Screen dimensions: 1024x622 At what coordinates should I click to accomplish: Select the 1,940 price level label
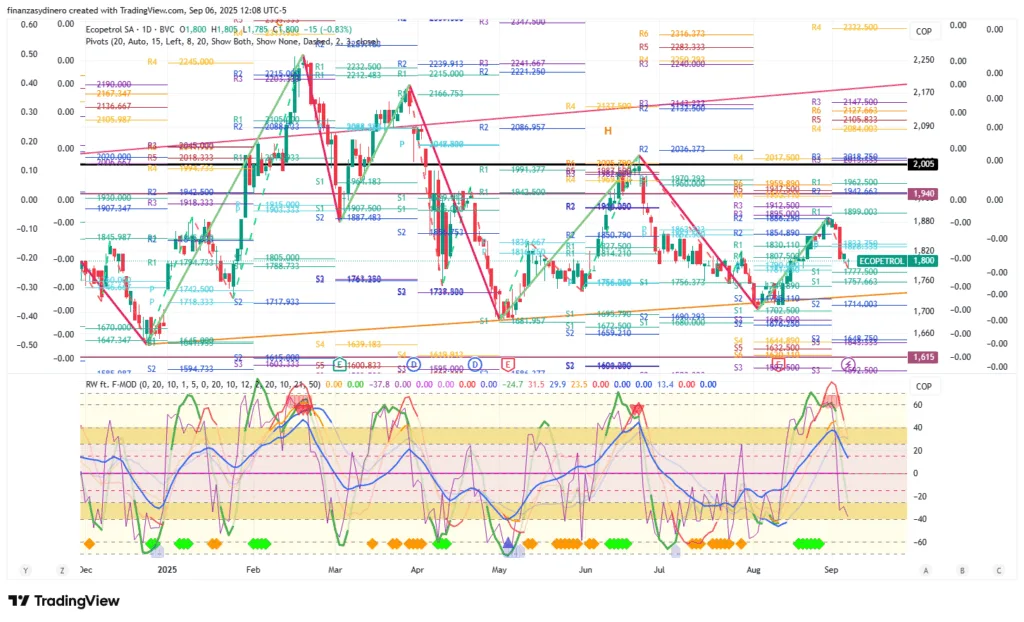[923, 193]
